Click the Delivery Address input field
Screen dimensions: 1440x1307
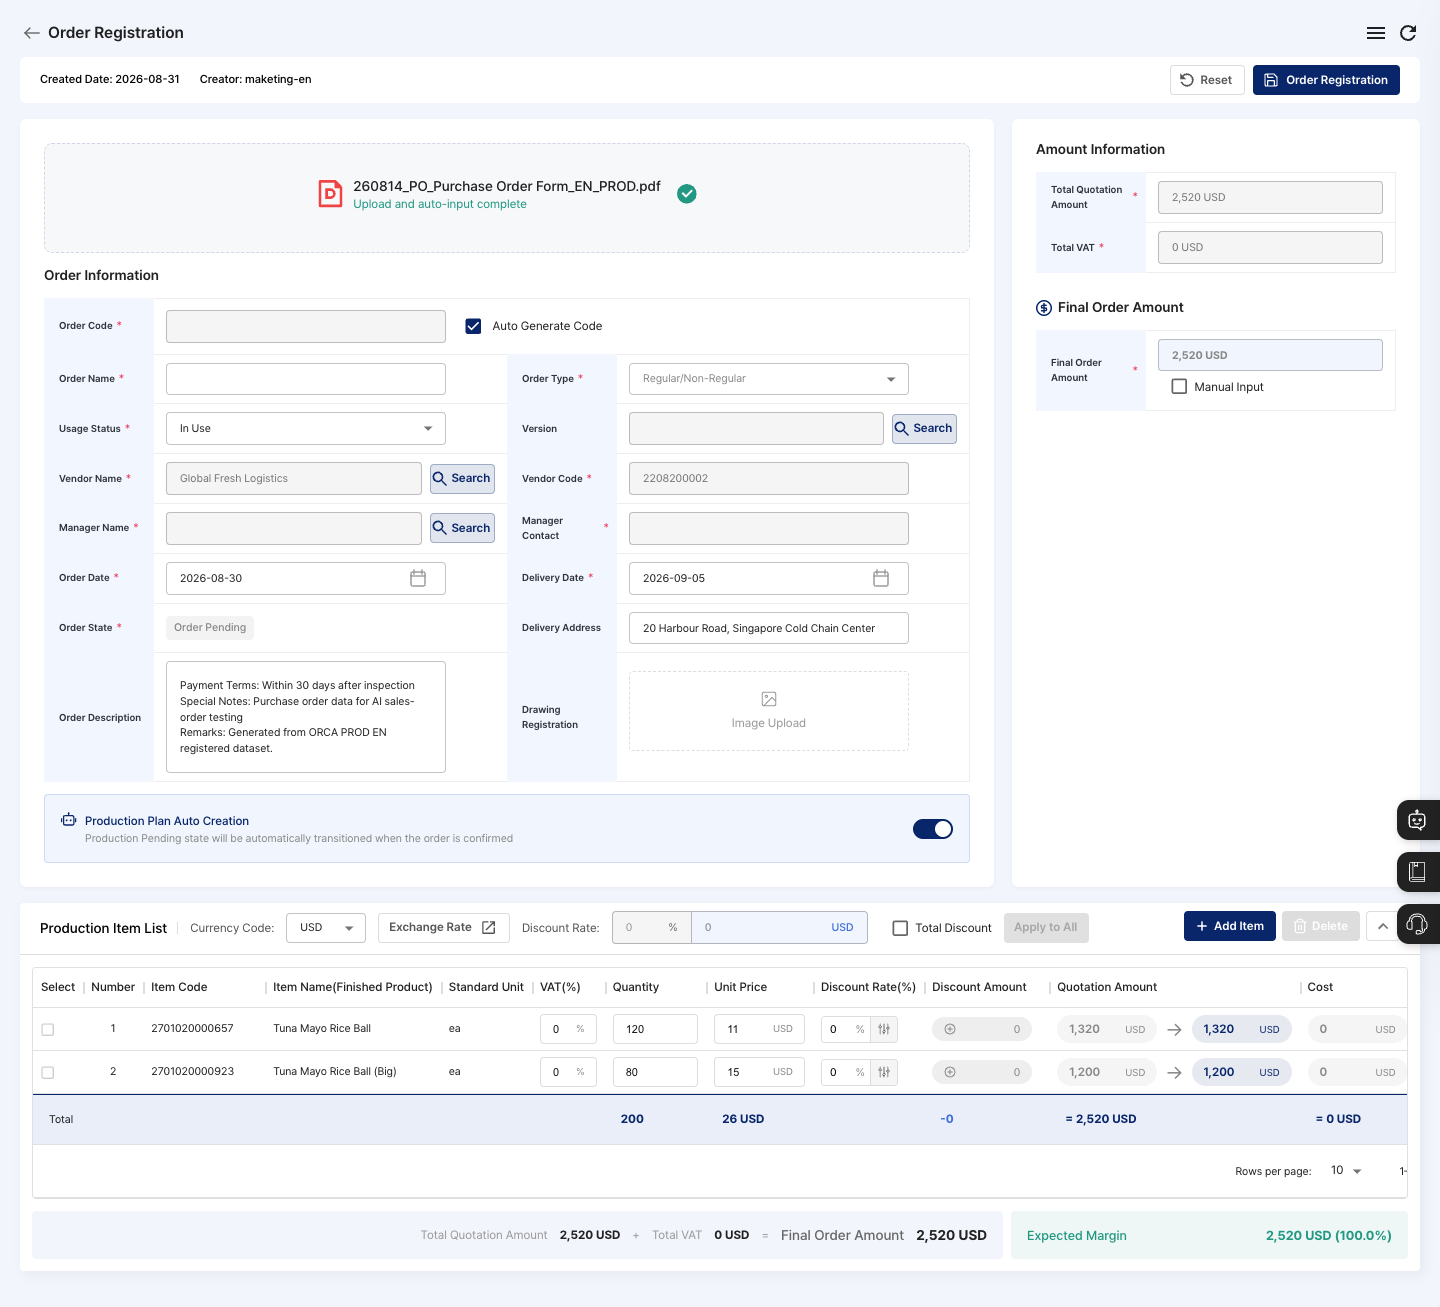(769, 628)
